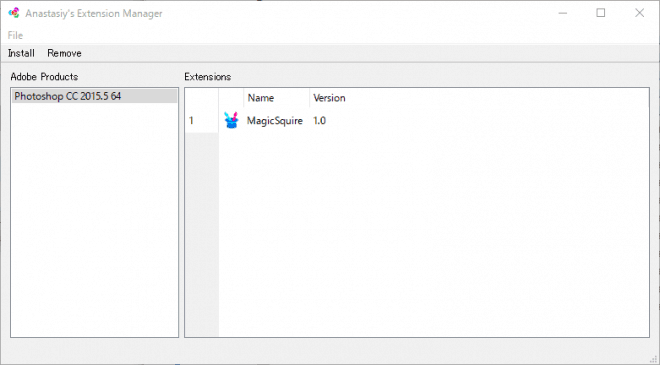
Task: Click the MagicSquire extension icon
Action: point(231,120)
